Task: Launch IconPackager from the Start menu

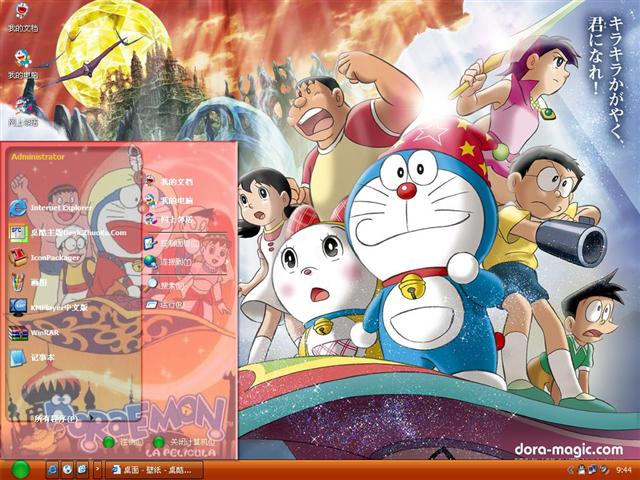Action: coord(45,258)
